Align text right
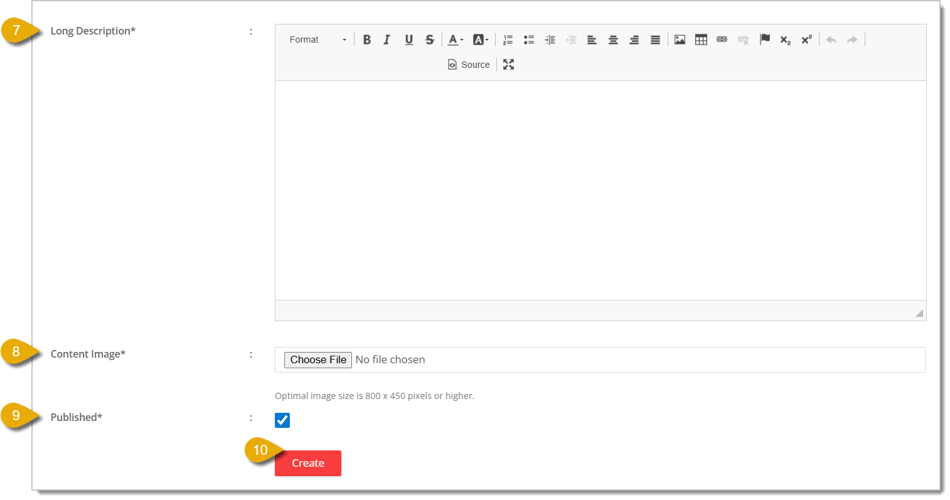 (634, 40)
